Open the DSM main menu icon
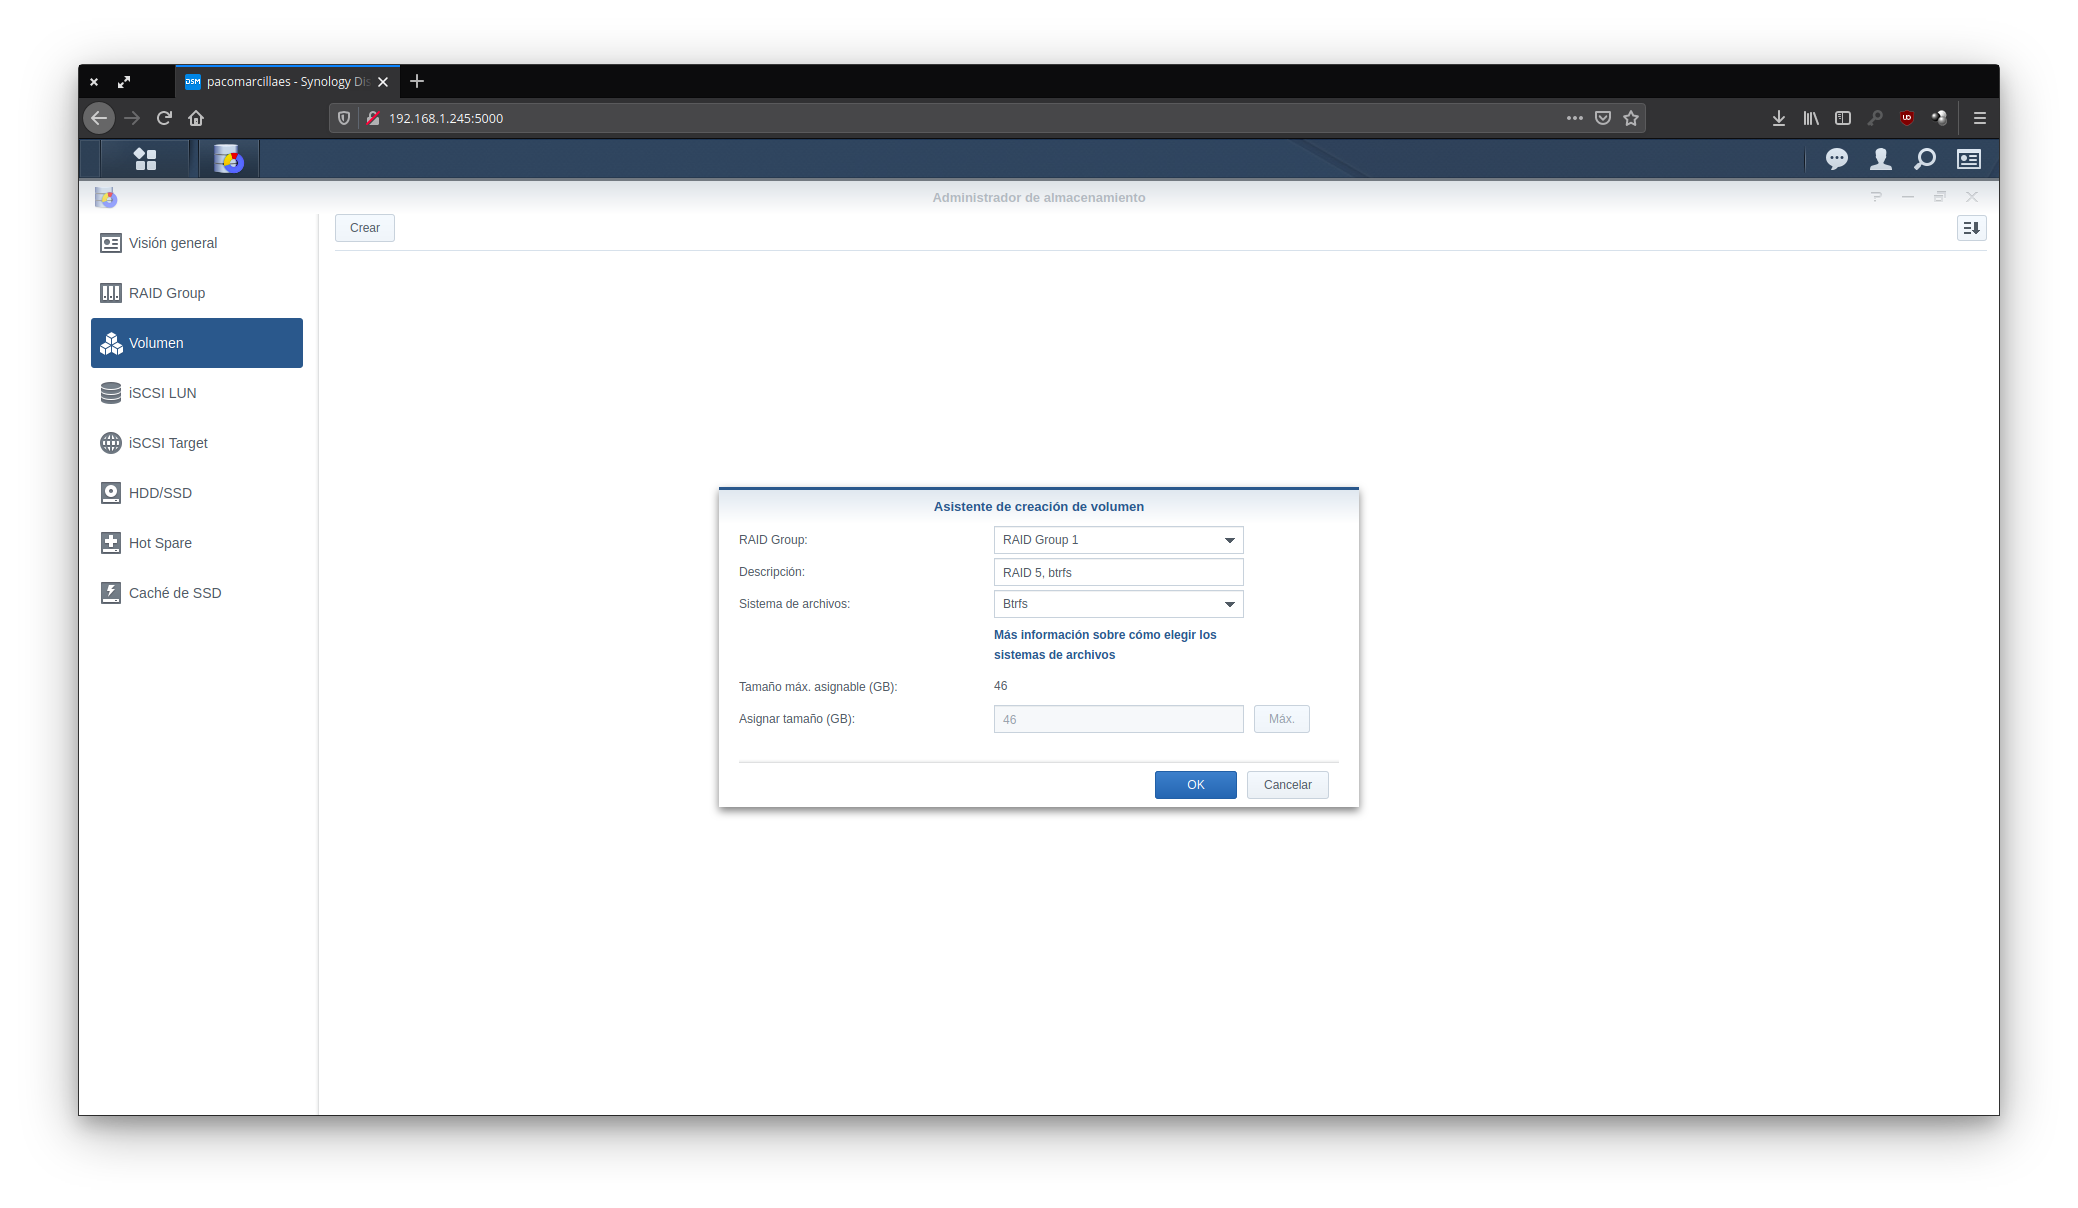The image size is (2078, 1208). pyautogui.click(x=145, y=159)
